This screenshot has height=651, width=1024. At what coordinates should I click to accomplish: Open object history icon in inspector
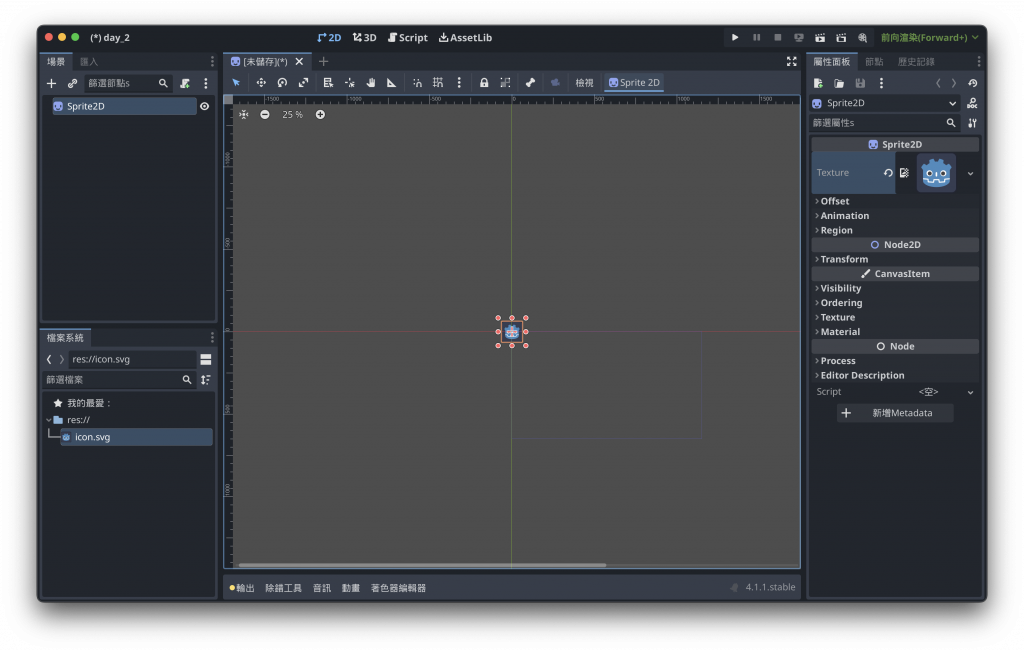coord(972,83)
